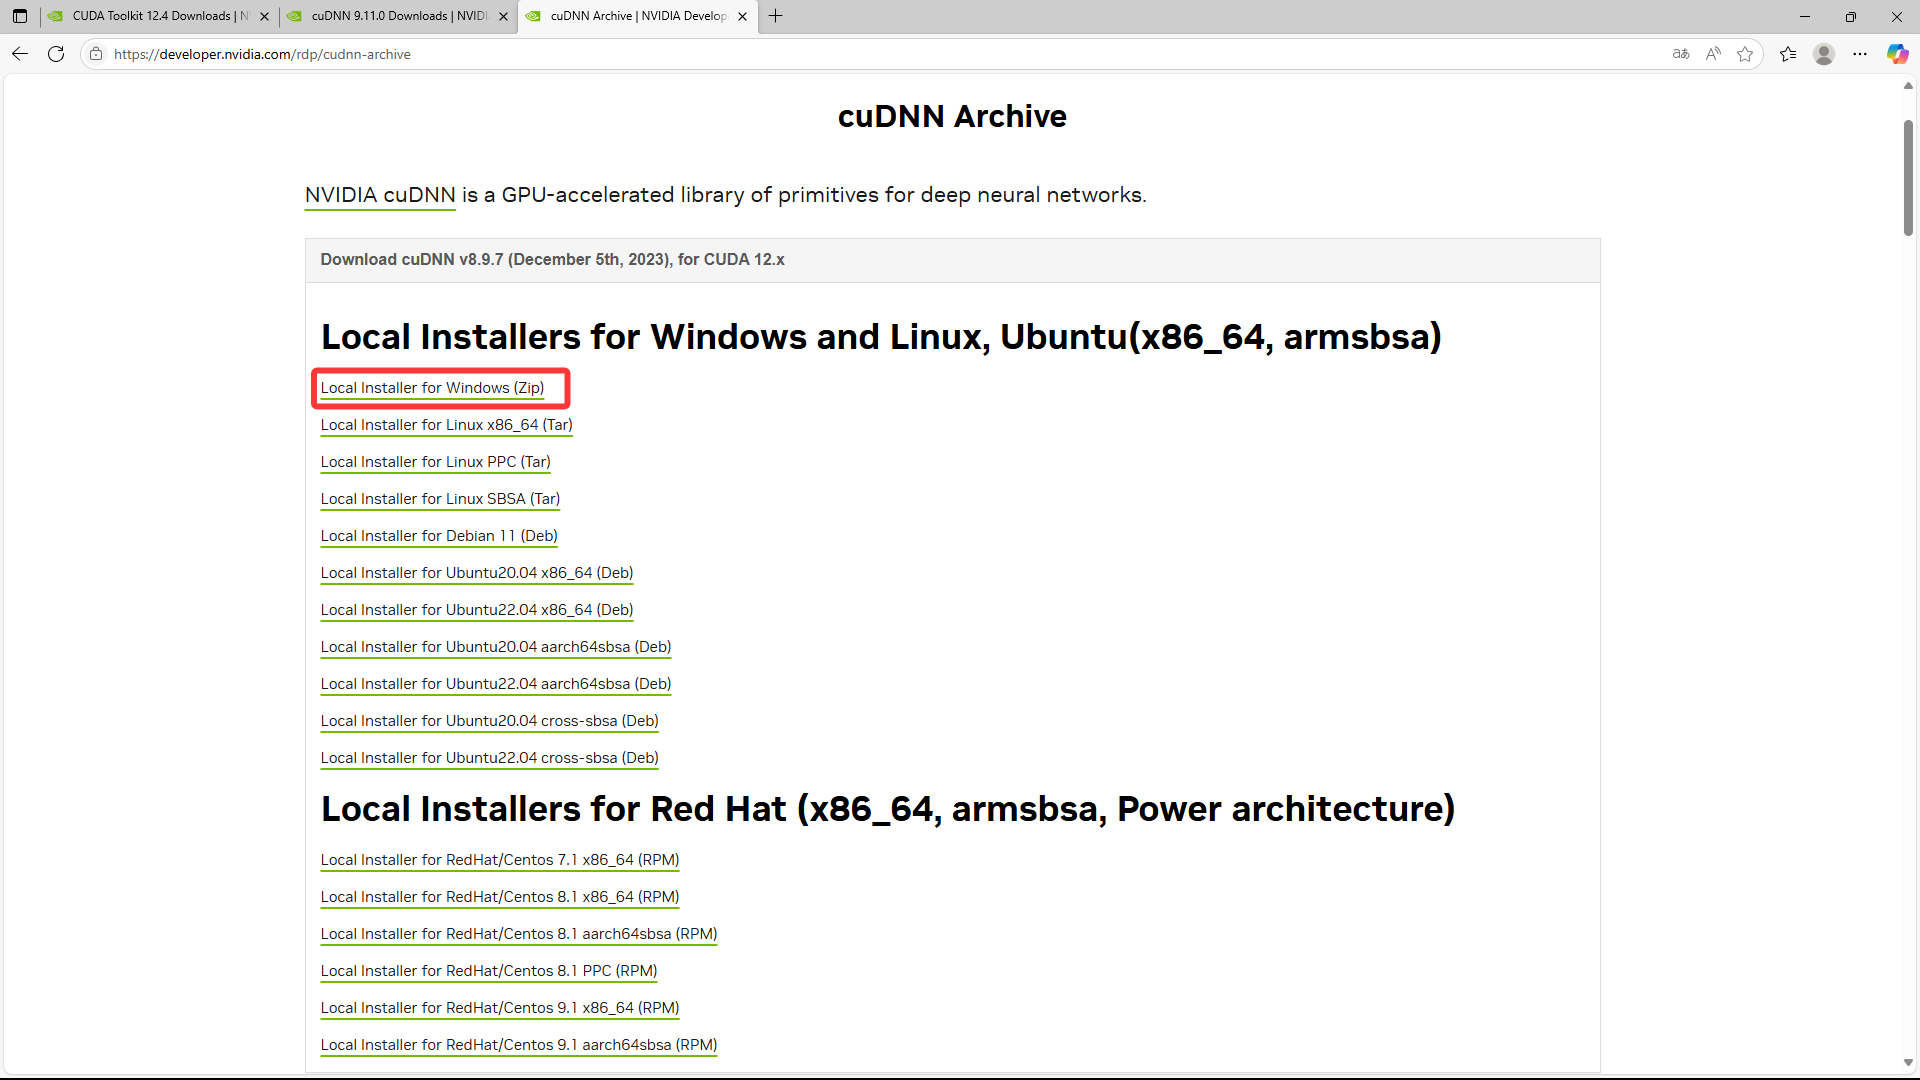Download Ubuntu22.04 aarch64sbsa (Deb) installer
The image size is (1920, 1080).
coord(496,684)
